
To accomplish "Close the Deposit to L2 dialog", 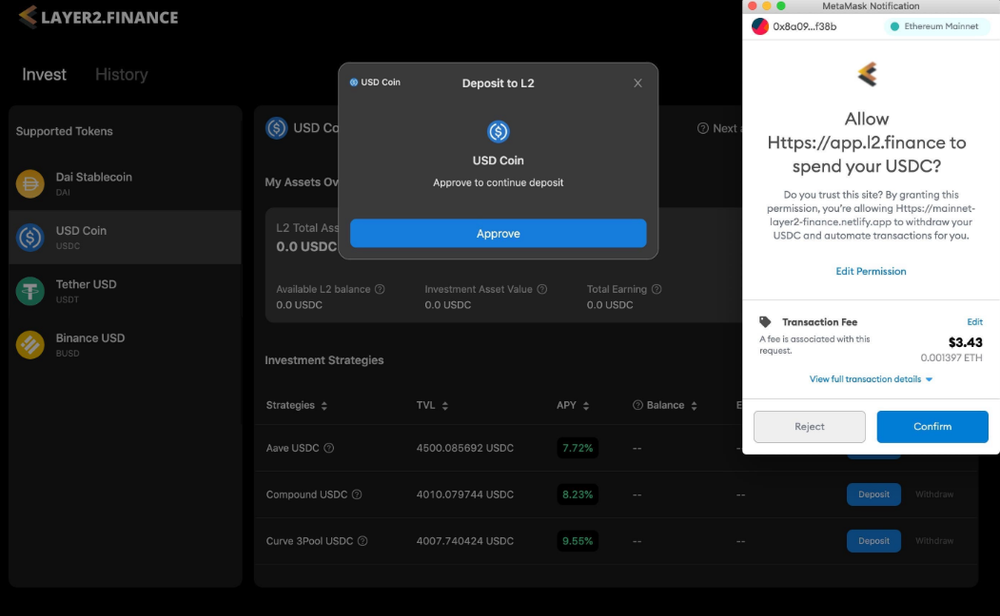I will click(638, 83).
